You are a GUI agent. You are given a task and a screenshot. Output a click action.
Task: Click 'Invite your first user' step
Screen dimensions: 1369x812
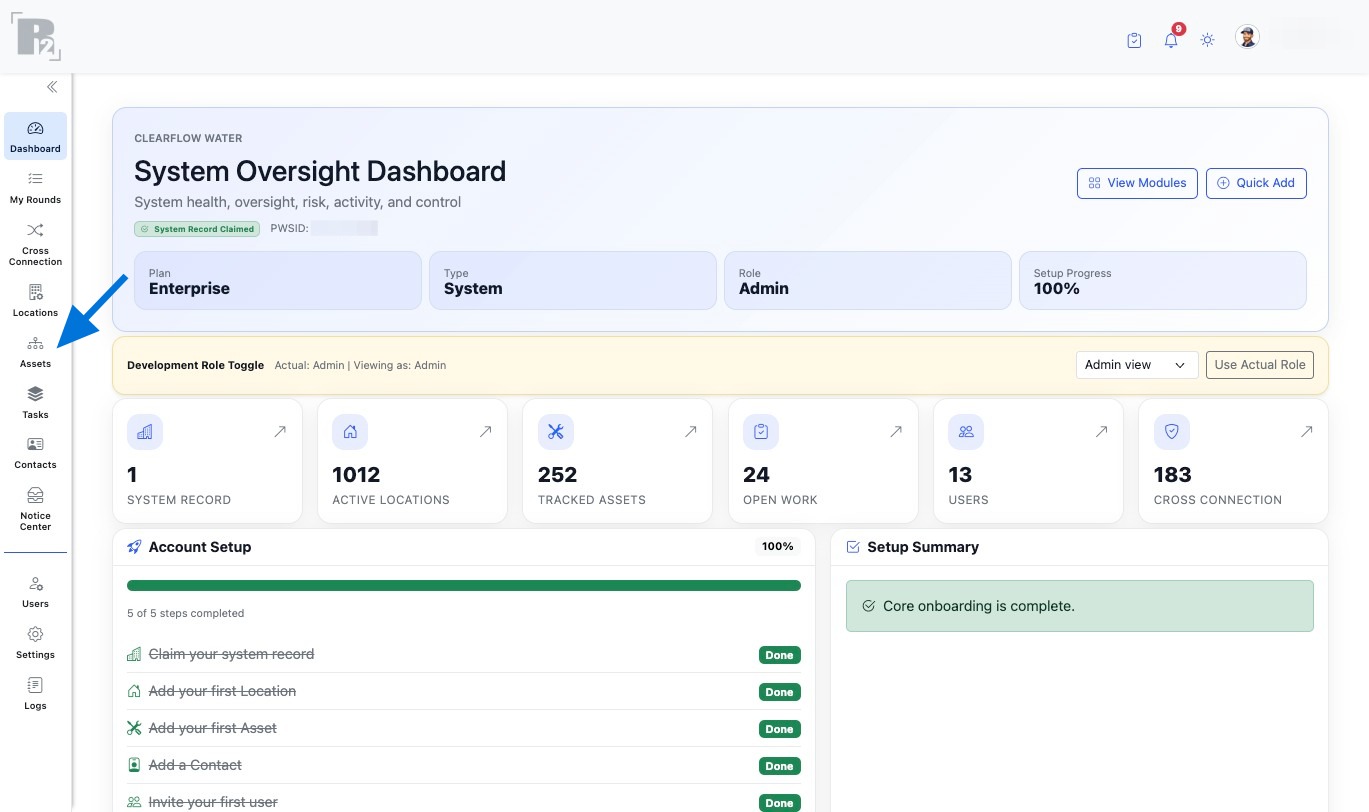pos(213,802)
